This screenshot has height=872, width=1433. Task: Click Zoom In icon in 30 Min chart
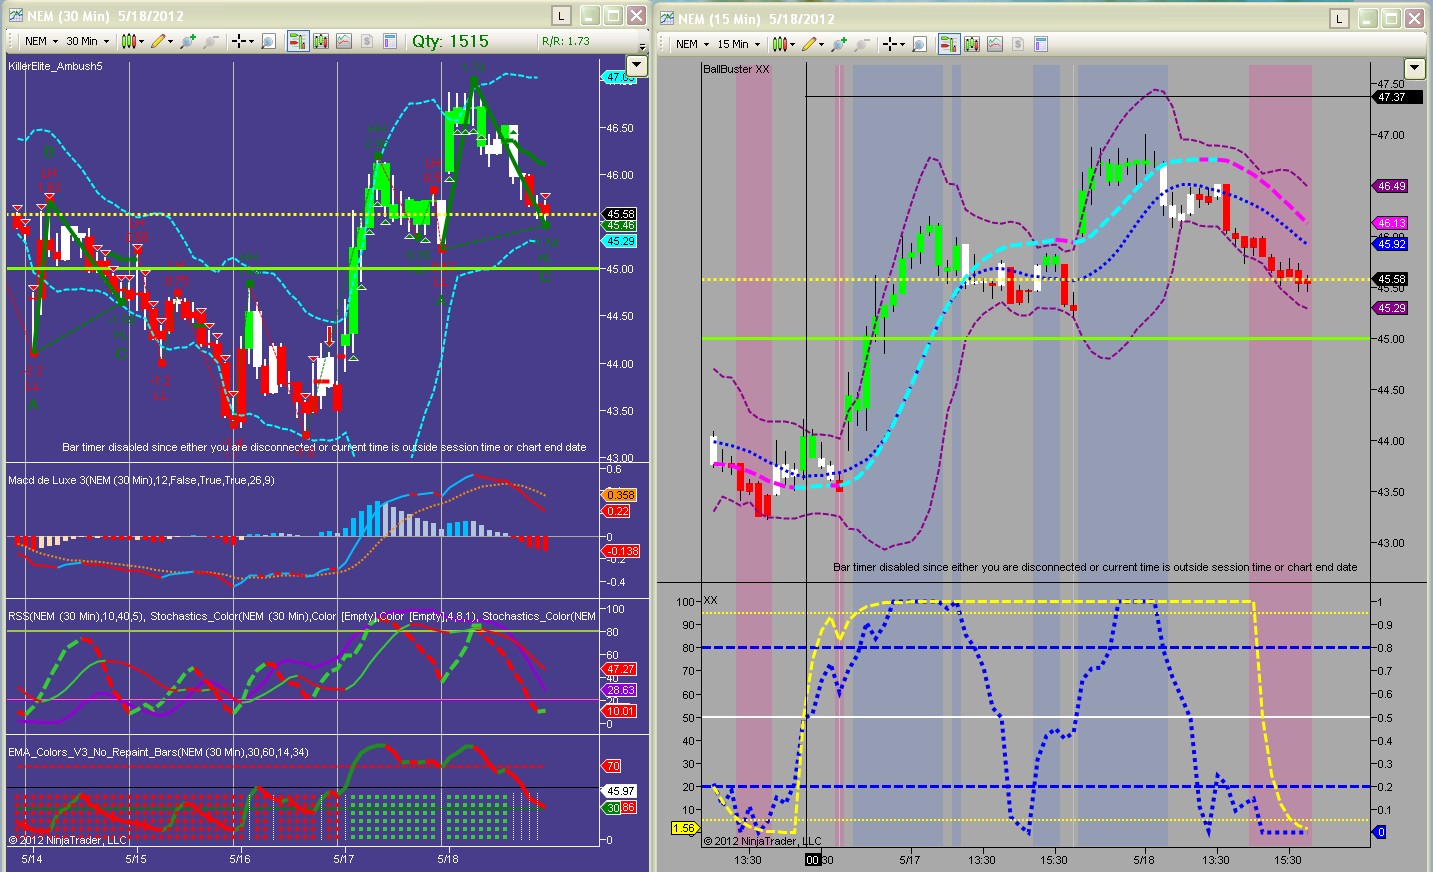tap(187, 41)
